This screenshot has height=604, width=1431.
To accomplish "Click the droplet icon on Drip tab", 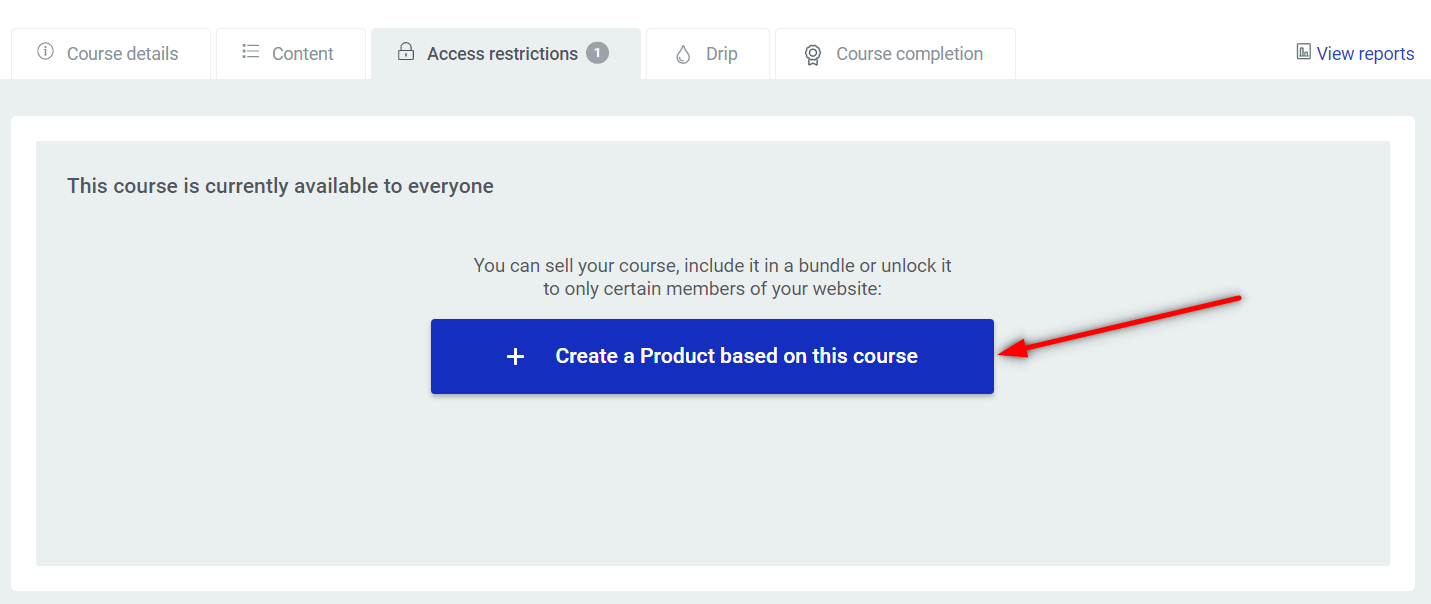I will 683,54.
